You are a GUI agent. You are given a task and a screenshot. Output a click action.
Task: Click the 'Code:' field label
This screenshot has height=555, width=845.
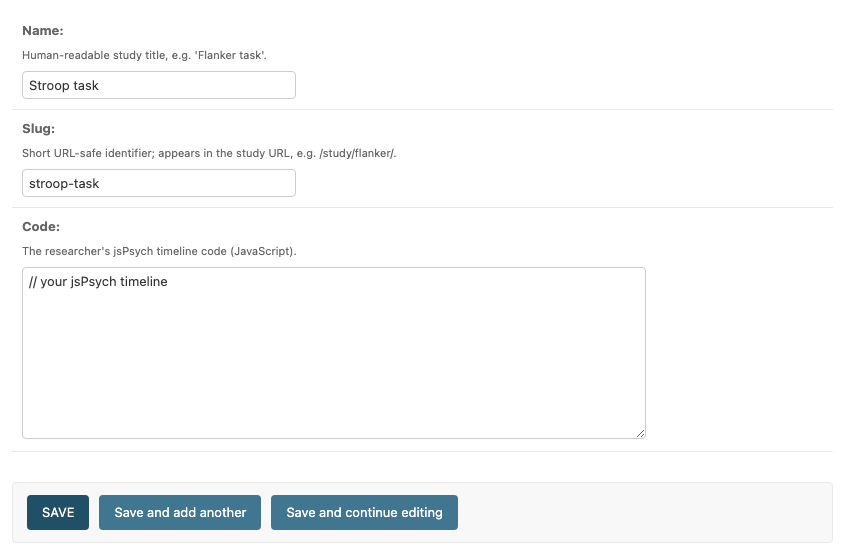click(x=41, y=227)
